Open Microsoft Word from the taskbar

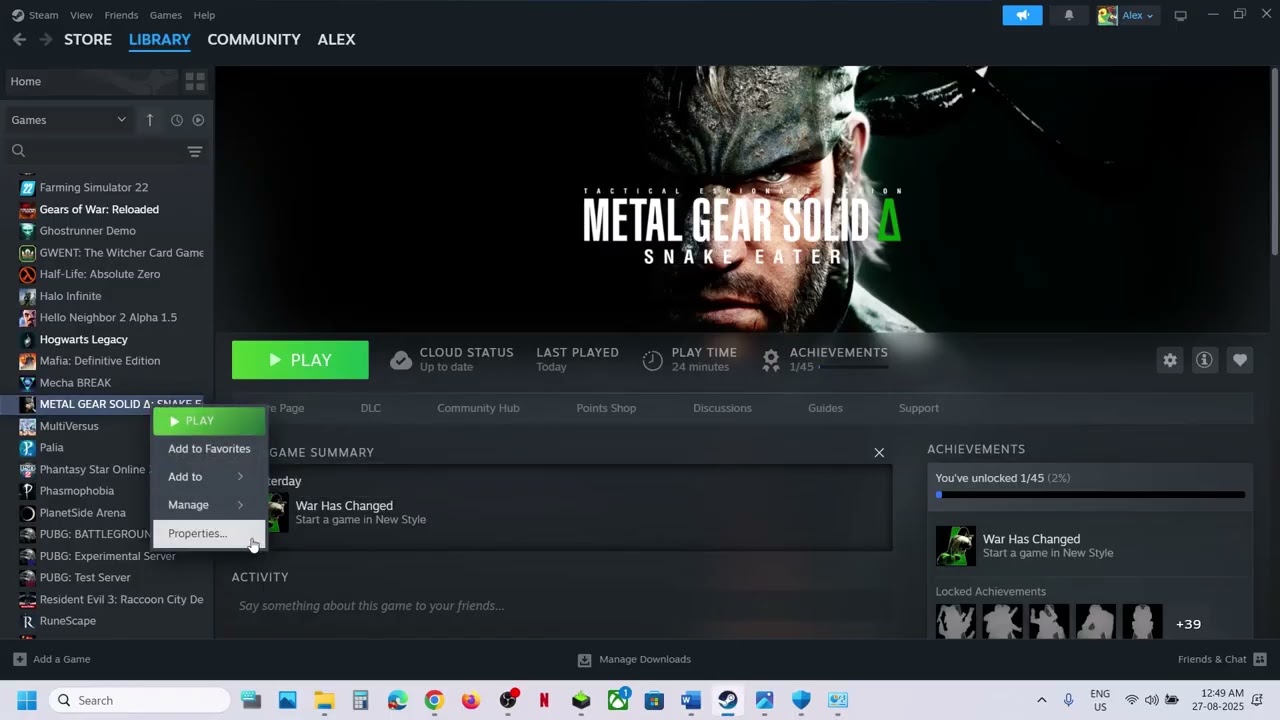coord(691,700)
